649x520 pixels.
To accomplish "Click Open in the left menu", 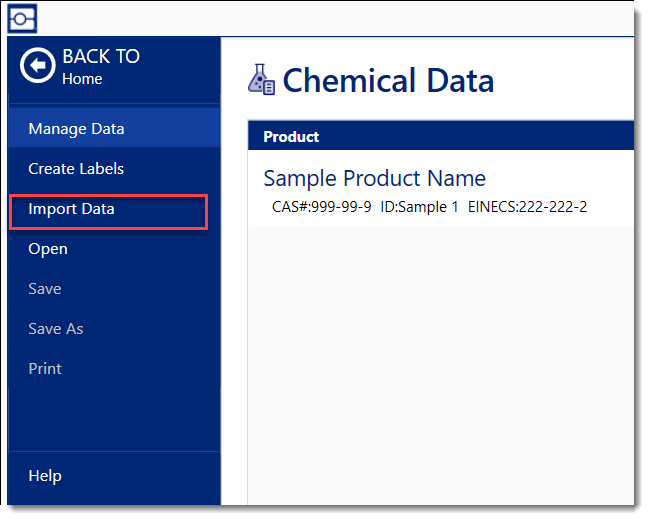I will point(48,249).
